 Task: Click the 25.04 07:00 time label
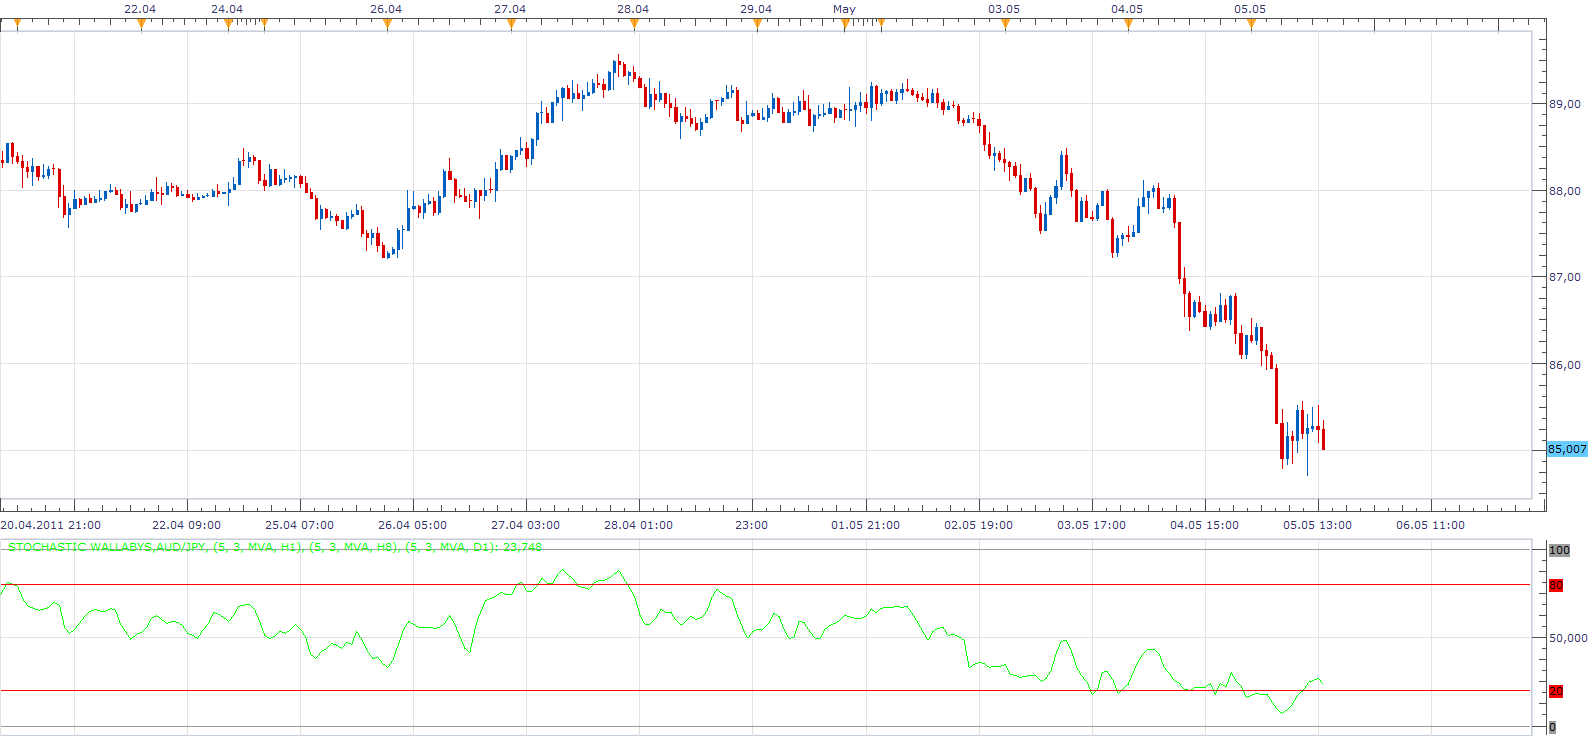pos(299,525)
